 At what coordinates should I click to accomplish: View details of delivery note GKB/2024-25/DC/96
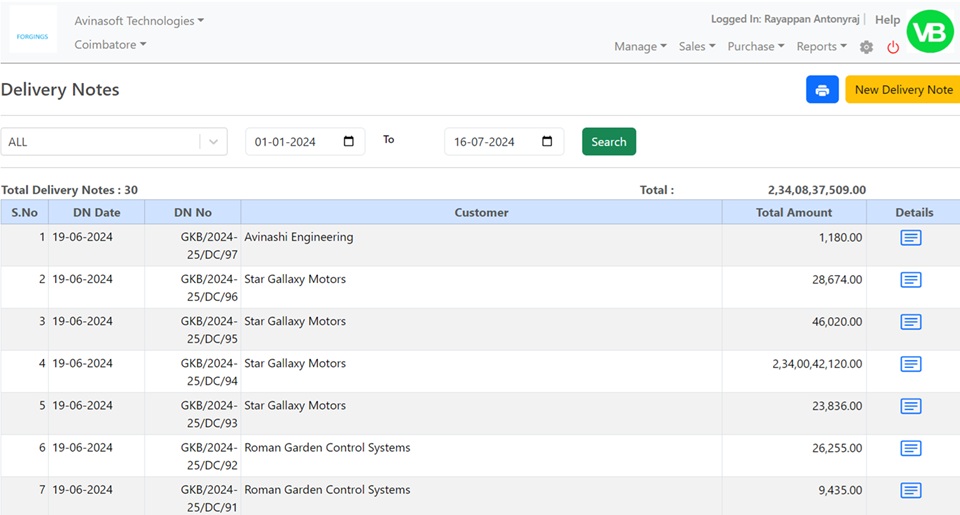(x=910, y=280)
